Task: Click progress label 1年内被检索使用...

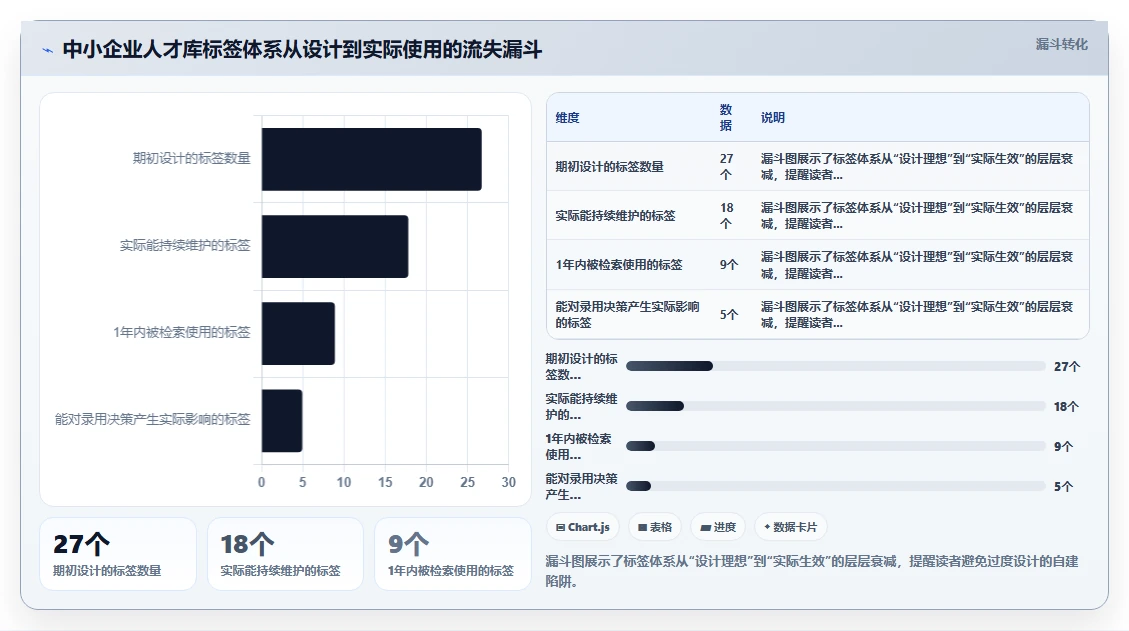Action: click(x=578, y=447)
